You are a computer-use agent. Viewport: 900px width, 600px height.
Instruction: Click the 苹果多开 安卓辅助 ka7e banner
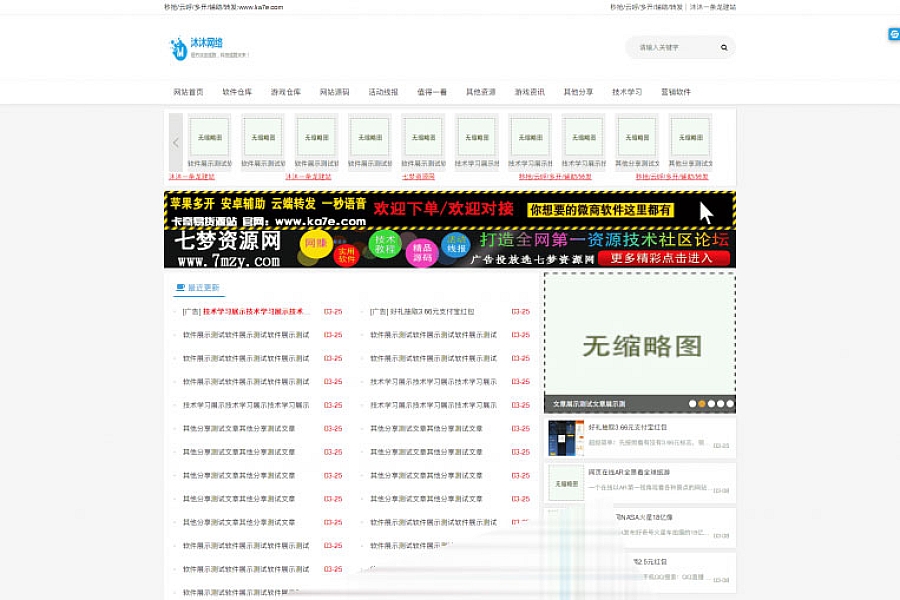pyautogui.click(x=449, y=210)
